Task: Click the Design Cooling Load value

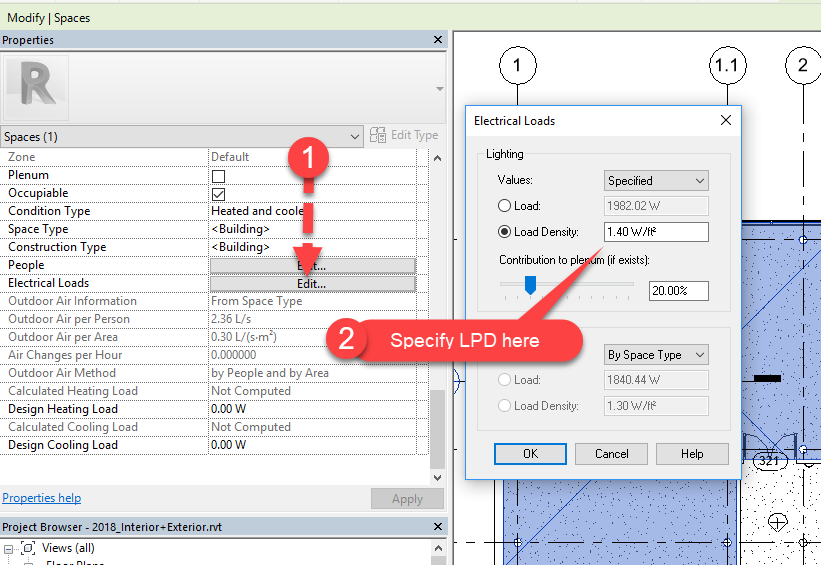Action: tap(312, 445)
